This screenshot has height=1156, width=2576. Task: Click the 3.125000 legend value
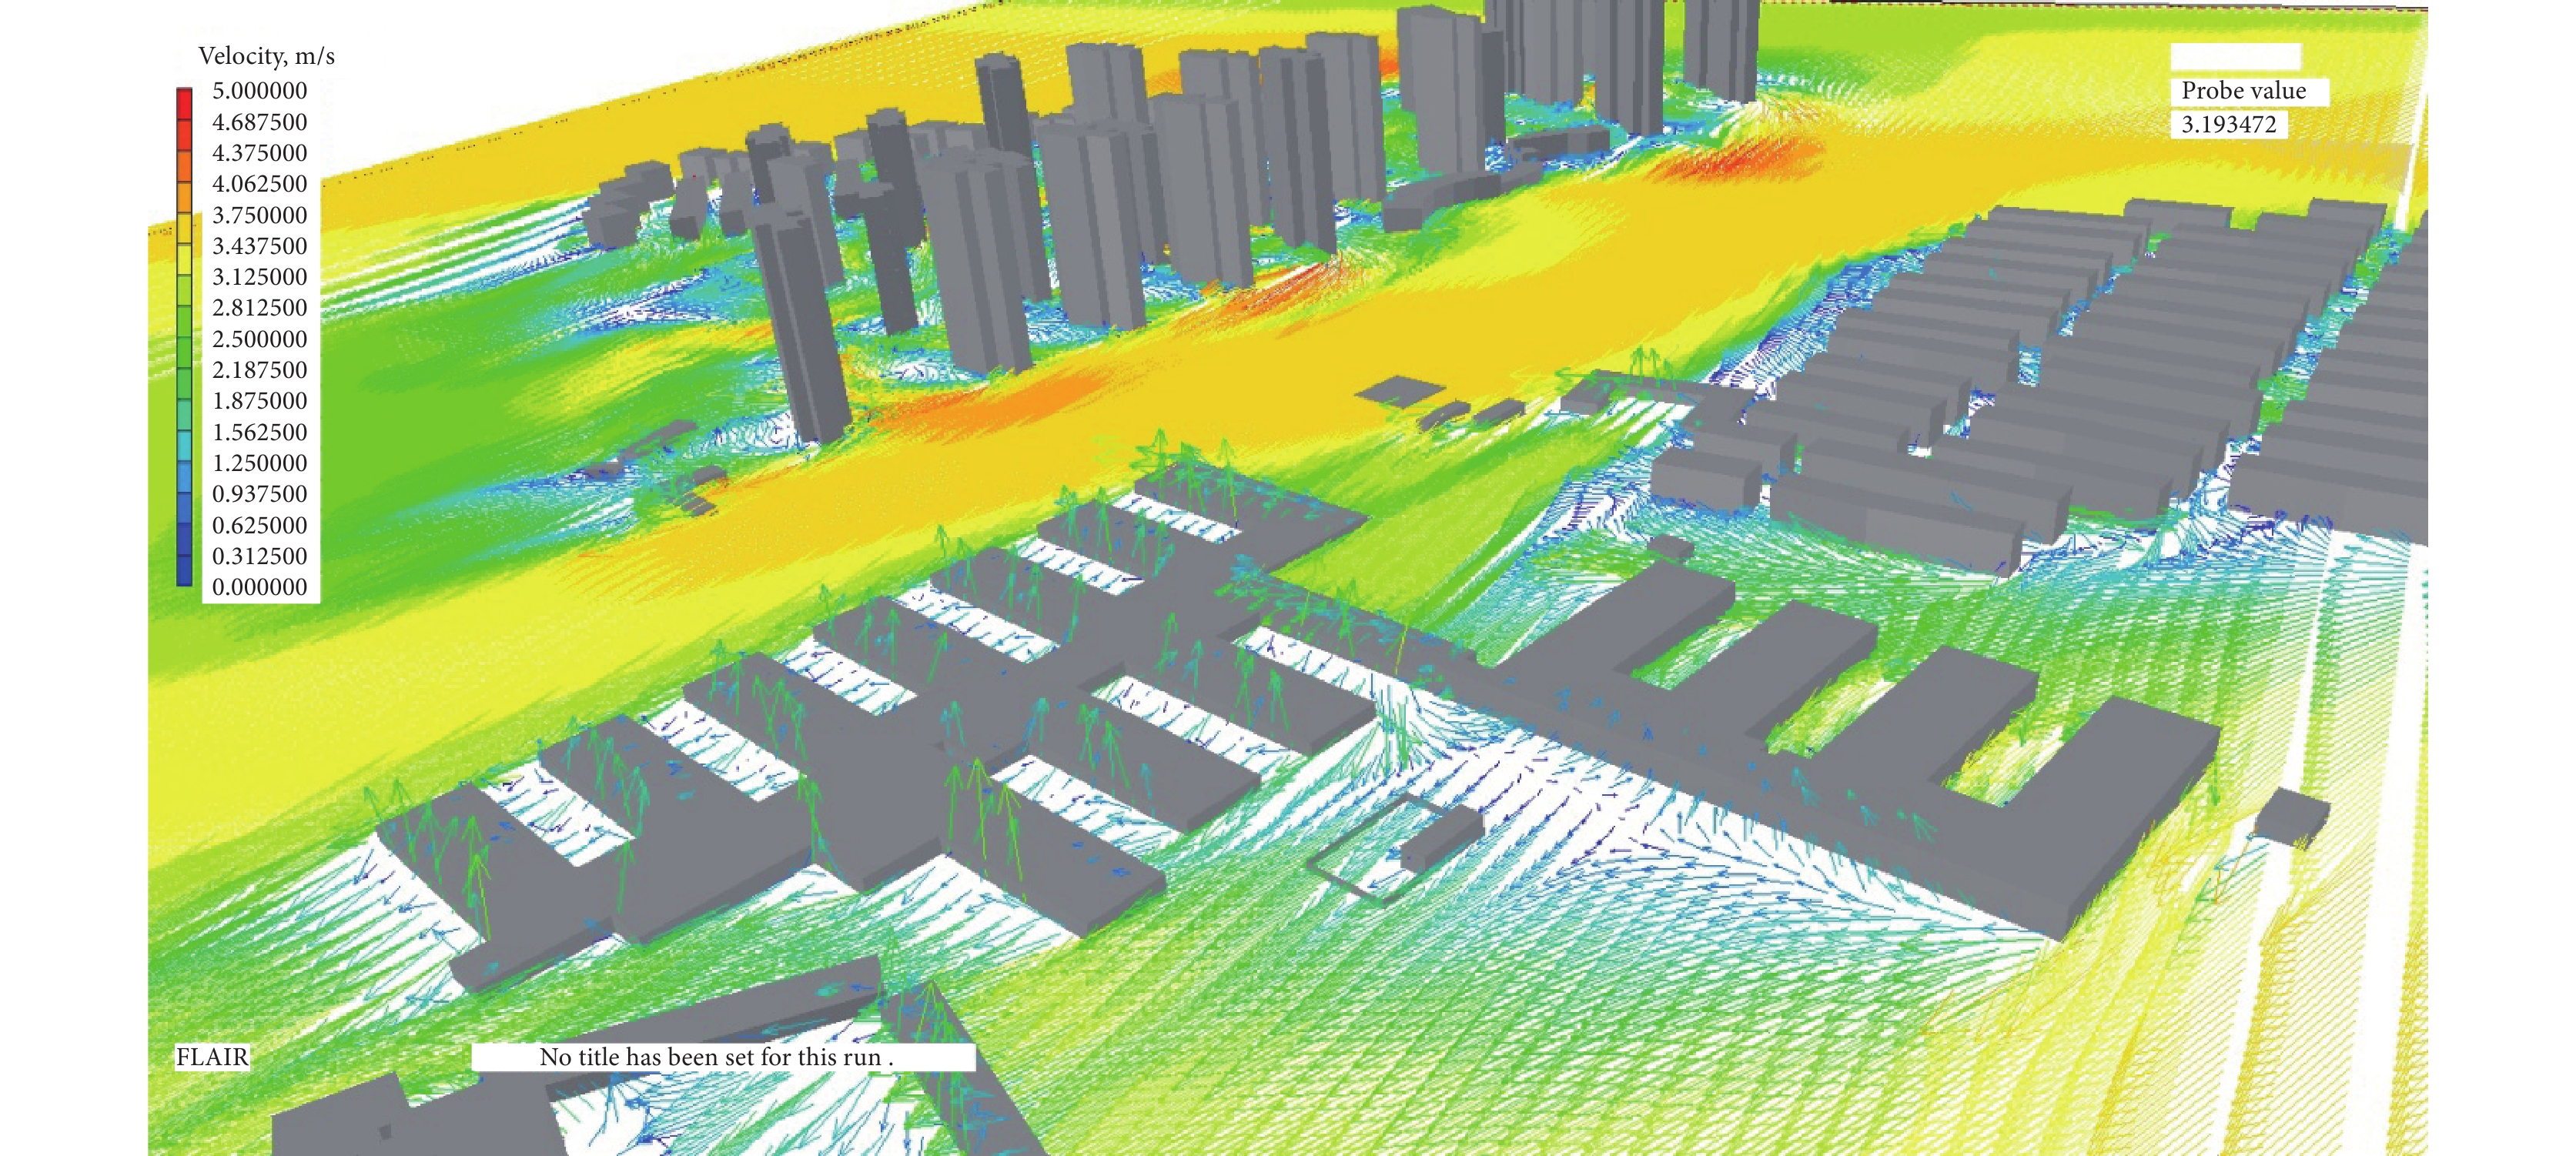point(259,277)
